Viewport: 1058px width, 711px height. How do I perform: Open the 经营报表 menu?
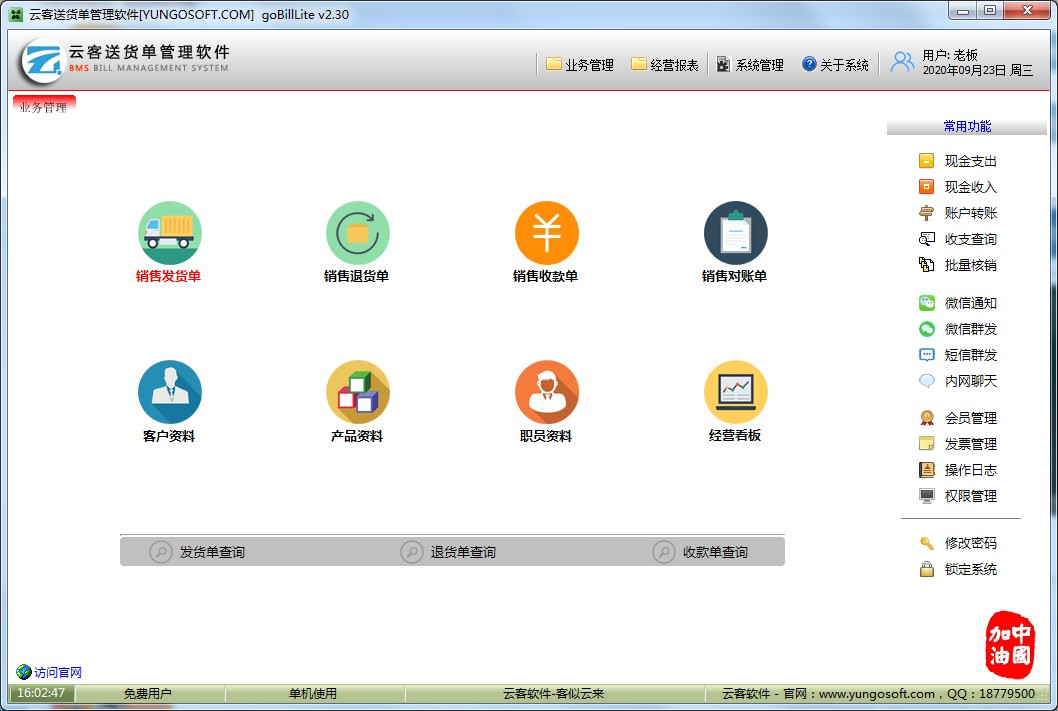(665, 65)
